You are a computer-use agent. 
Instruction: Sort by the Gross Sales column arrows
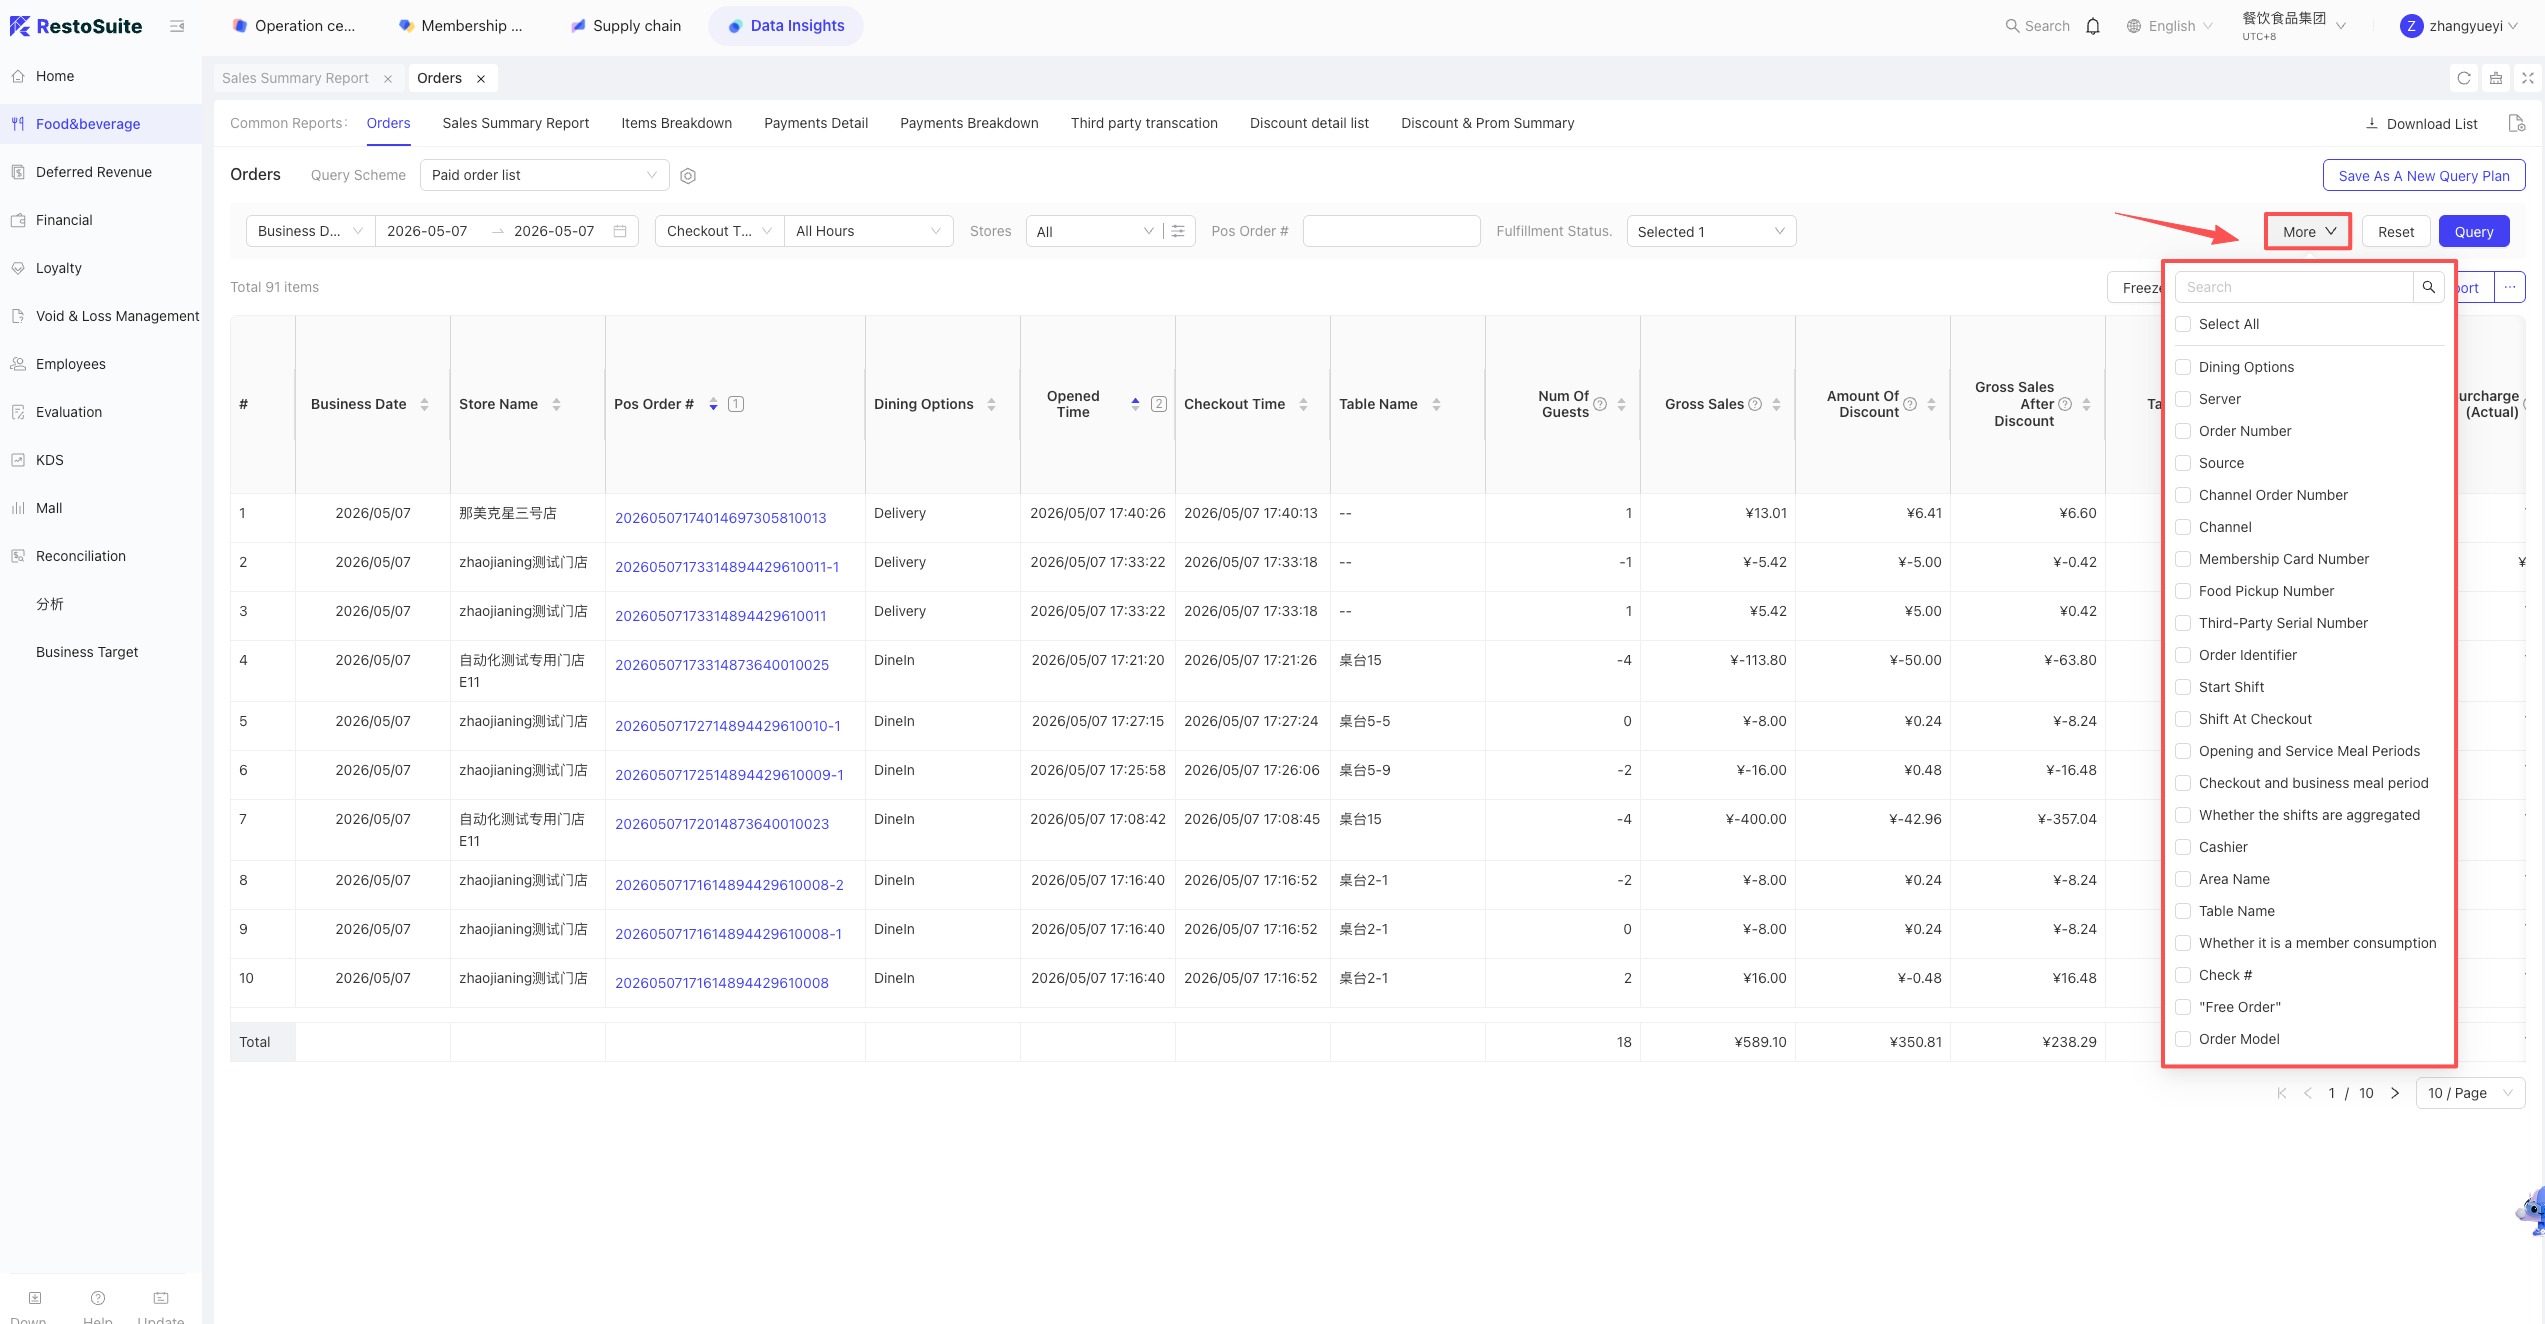(x=1776, y=404)
